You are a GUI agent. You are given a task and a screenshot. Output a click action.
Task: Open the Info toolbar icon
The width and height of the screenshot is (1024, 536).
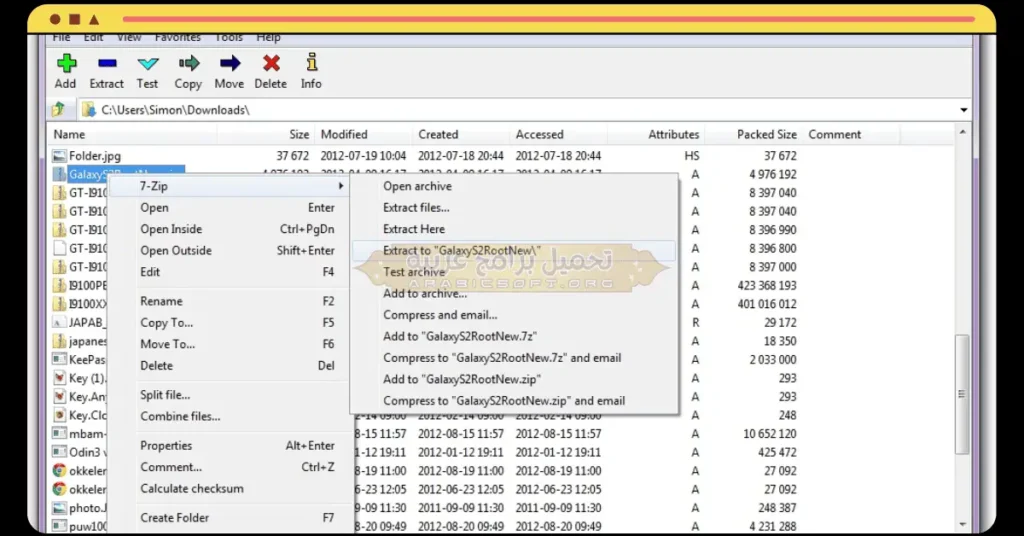point(312,62)
